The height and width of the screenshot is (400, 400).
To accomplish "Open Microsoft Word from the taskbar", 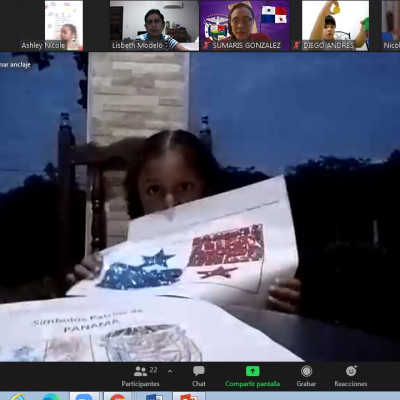I will tap(154, 396).
